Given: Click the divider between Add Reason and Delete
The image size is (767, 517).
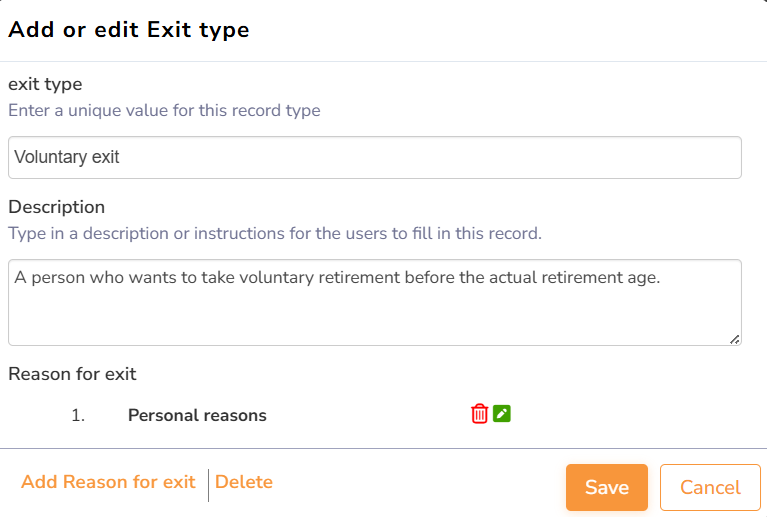Looking at the screenshot, I should click(208, 485).
